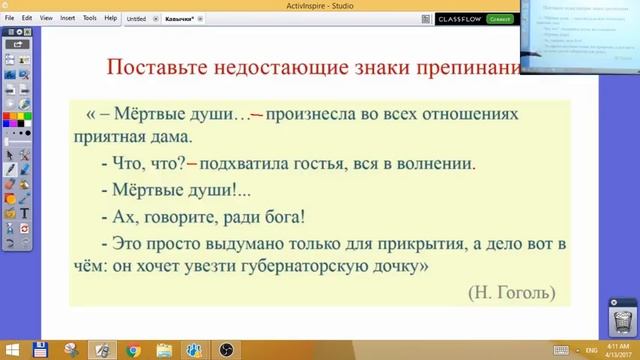Select the Connector tool
The image size is (640, 360).
click(24, 199)
